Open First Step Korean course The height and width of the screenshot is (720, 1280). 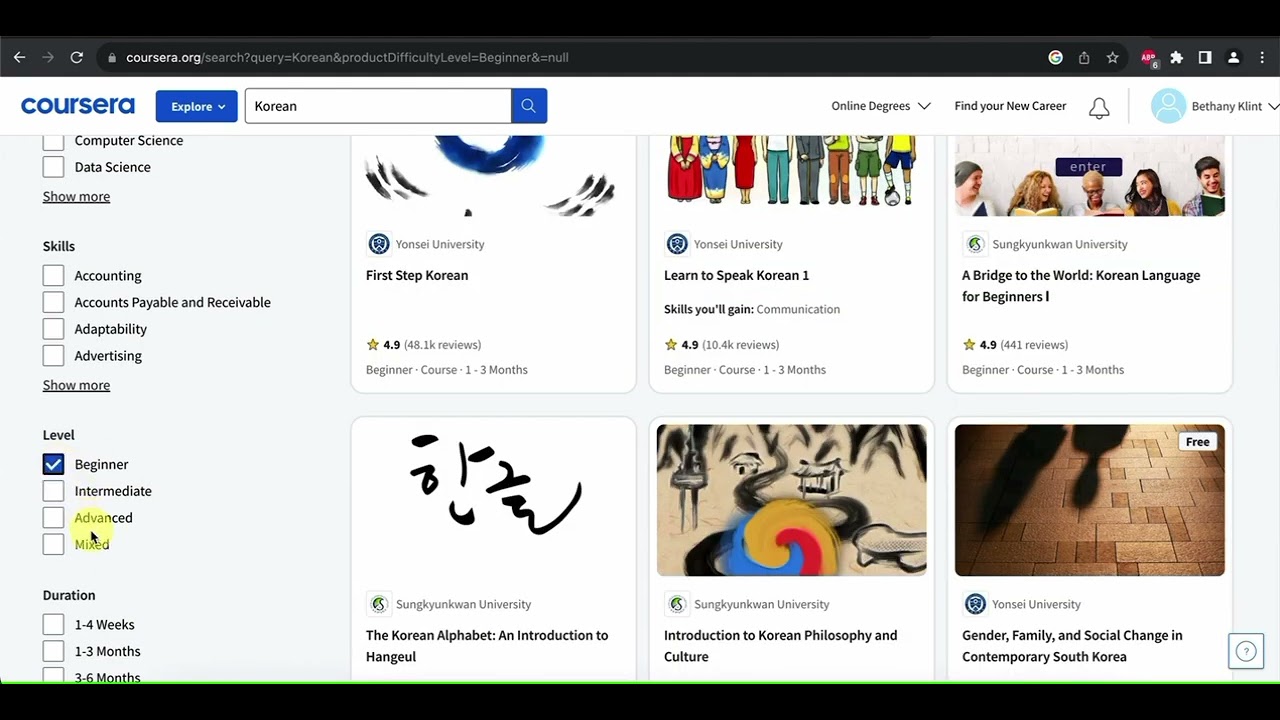point(417,275)
